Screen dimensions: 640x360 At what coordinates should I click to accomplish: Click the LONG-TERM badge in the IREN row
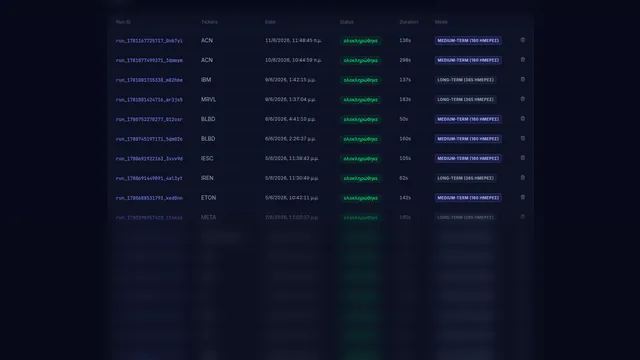[465, 178]
